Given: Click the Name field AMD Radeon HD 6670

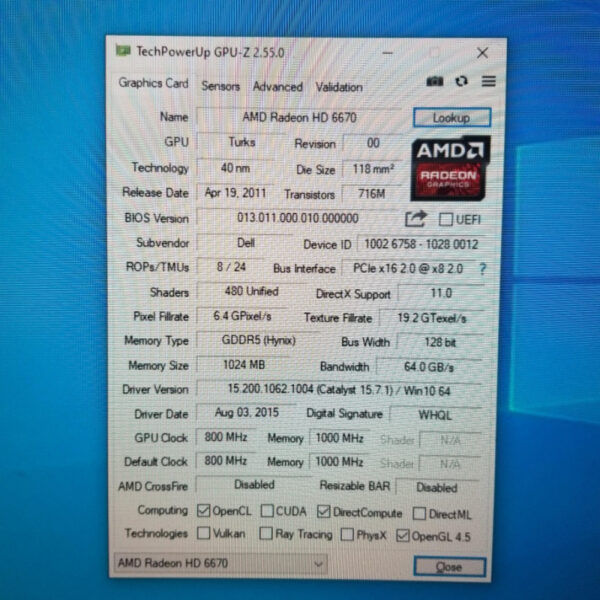Looking at the screenshot, I should [x=299, y=117].
